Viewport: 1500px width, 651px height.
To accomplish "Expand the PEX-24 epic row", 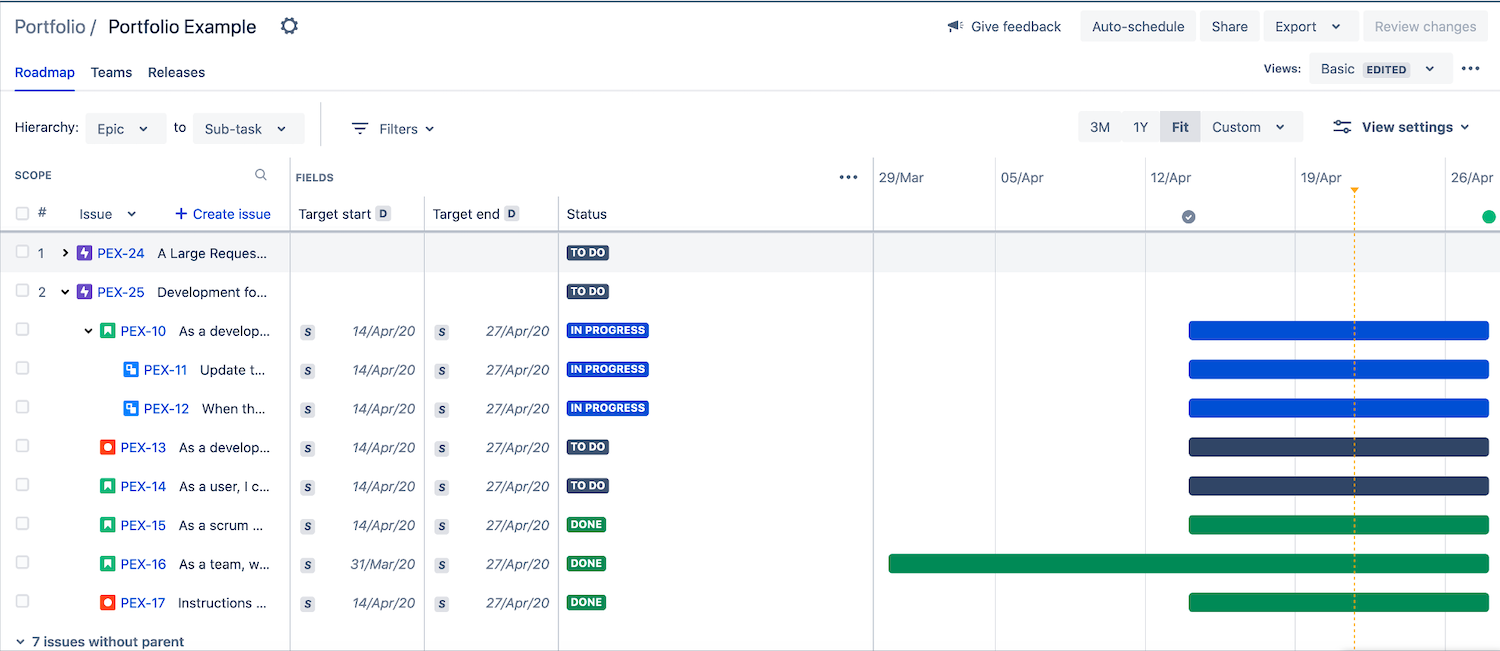I will [x=65, y=253].
